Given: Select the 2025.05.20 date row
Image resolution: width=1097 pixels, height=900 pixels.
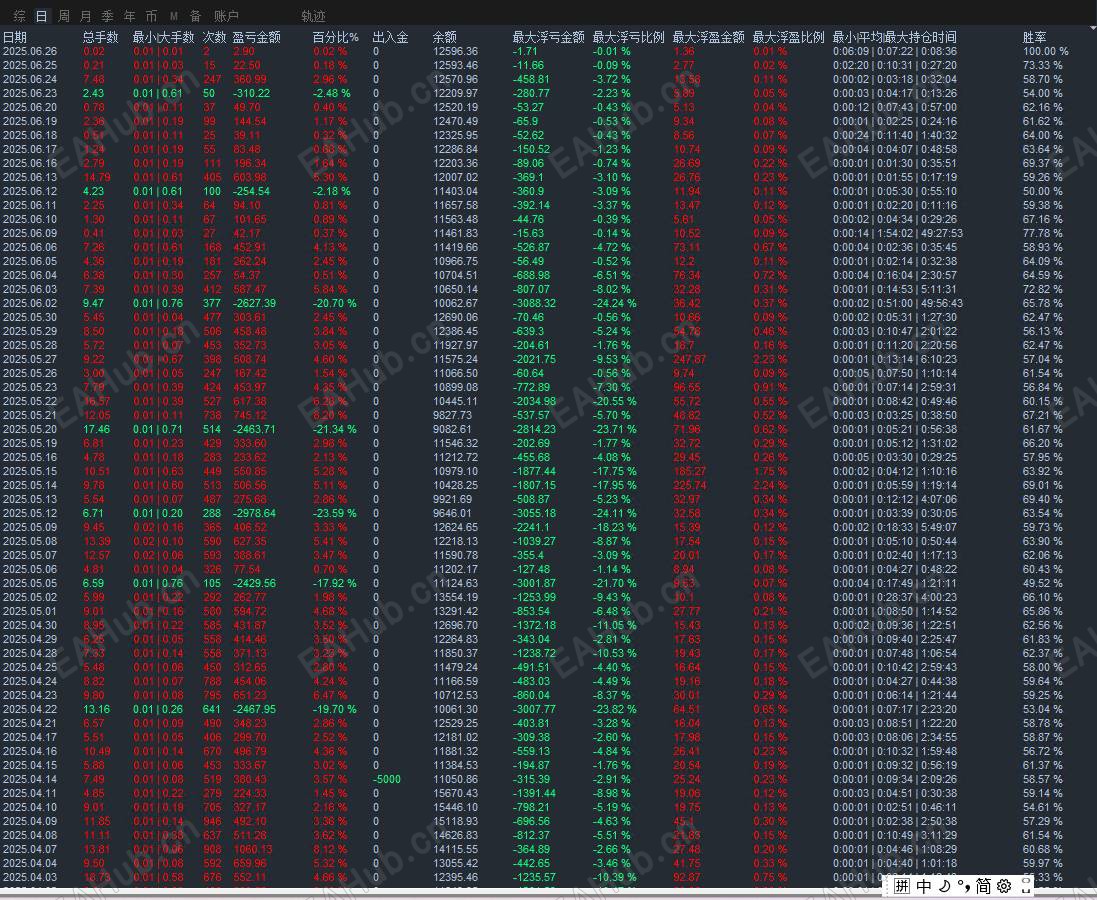Looking at the screenshot, I should pyautogui.click(x=30, y=429).
